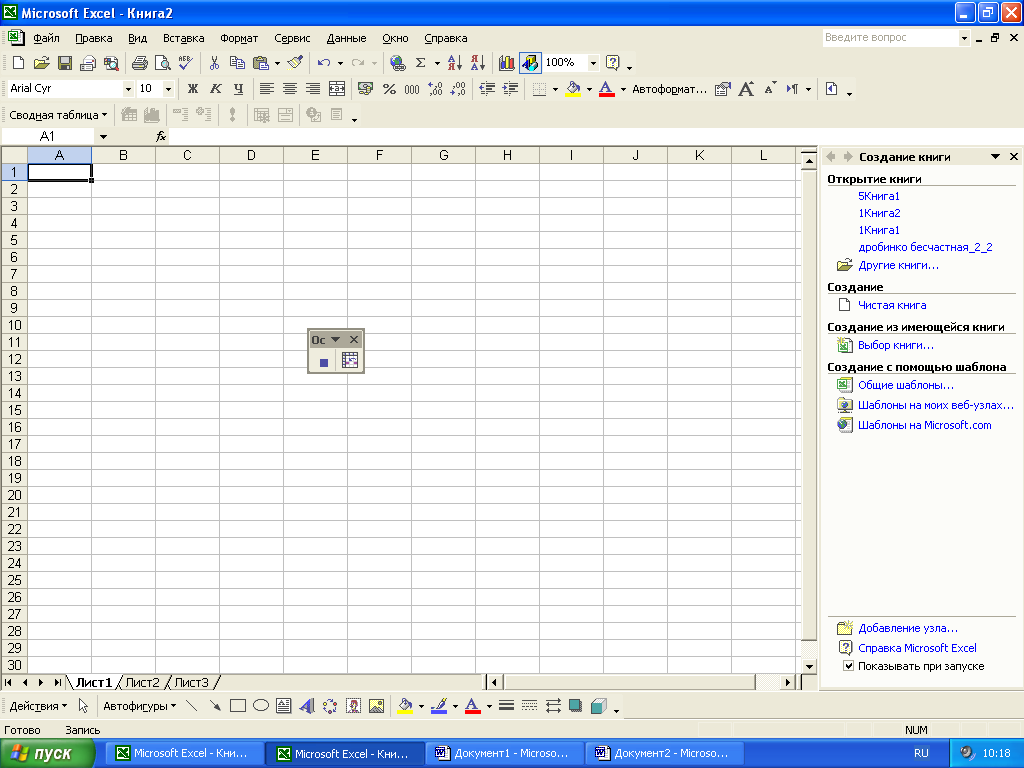
Task: Open the Chart Wizard icon
Action: (506, 63)
